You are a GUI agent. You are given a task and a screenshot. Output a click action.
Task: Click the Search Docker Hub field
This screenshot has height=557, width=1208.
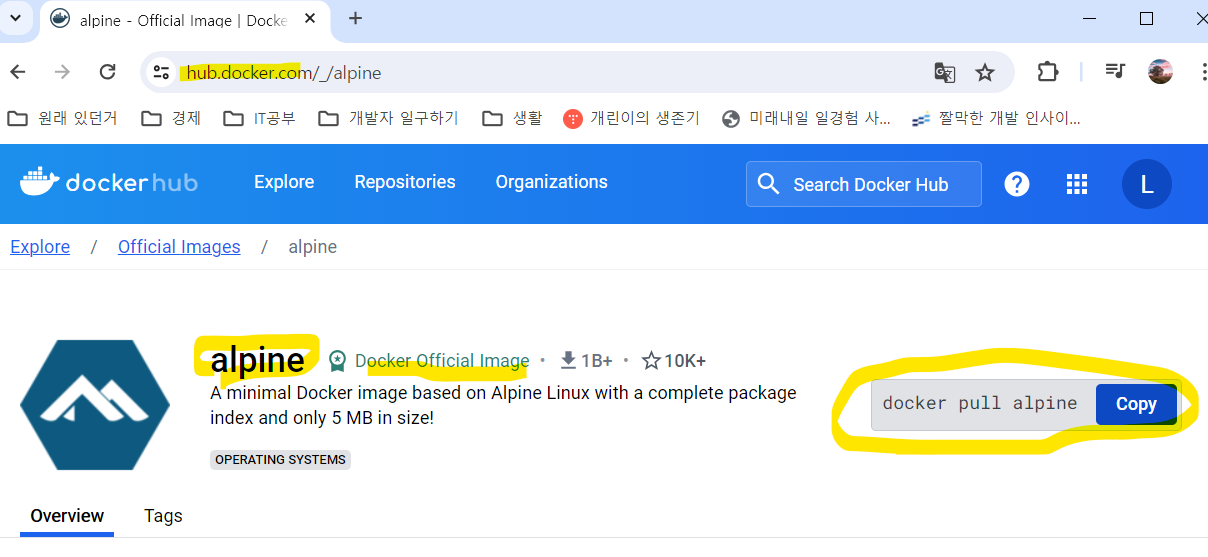tap(864, 184)
